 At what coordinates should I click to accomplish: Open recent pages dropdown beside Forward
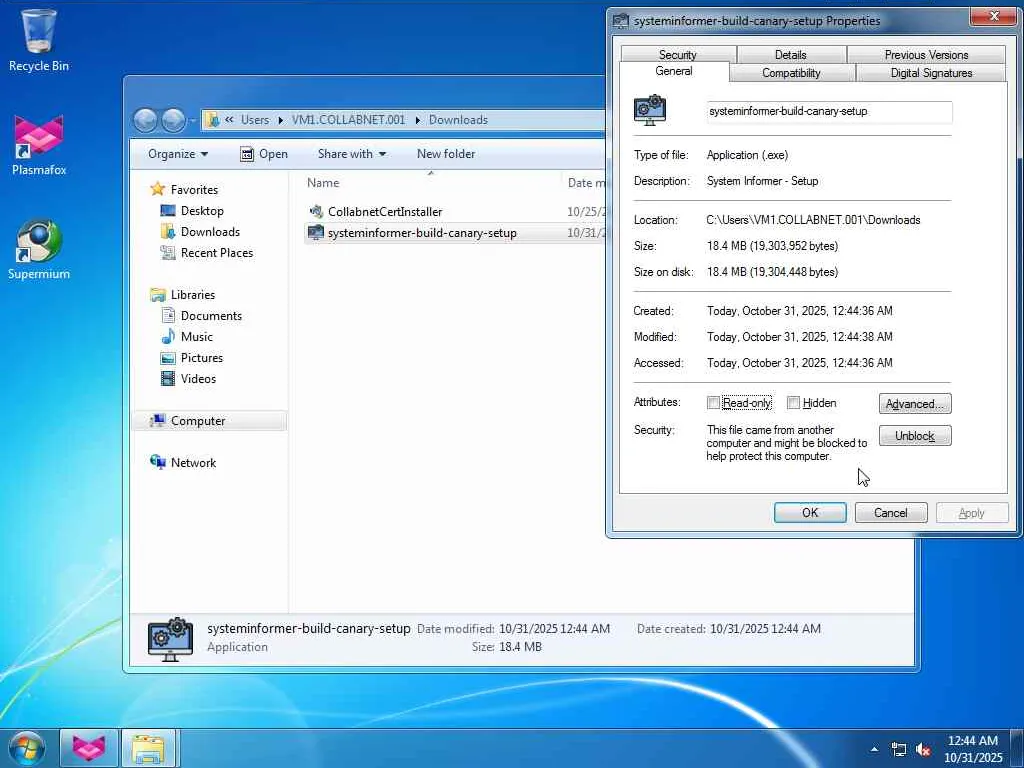coord(192,121)
